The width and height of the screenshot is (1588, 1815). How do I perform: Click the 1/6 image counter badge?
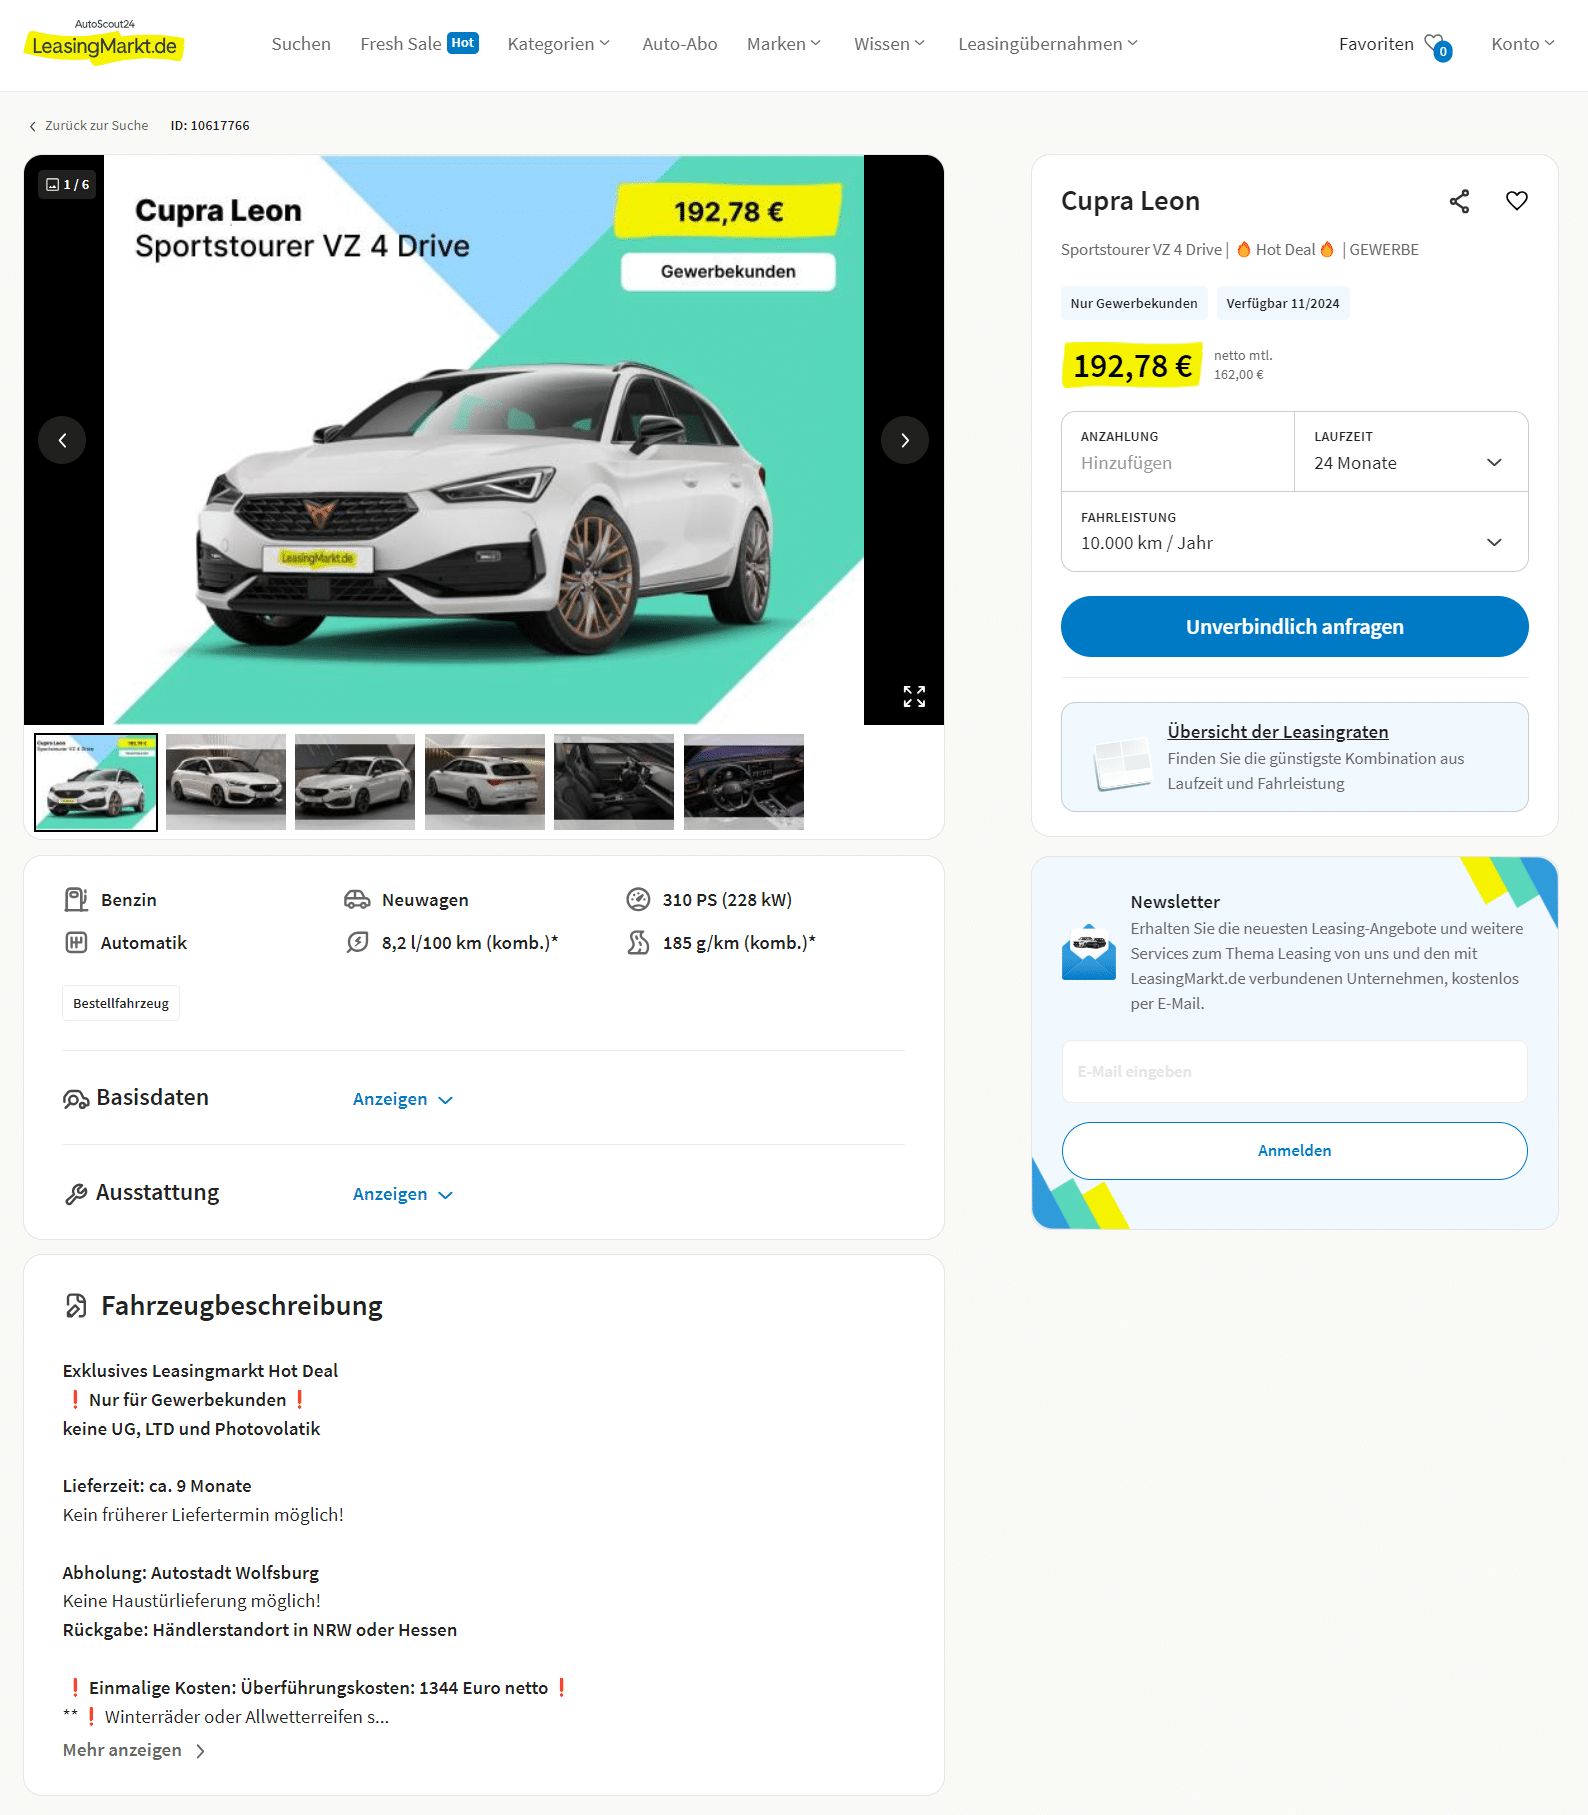(67, 184)
